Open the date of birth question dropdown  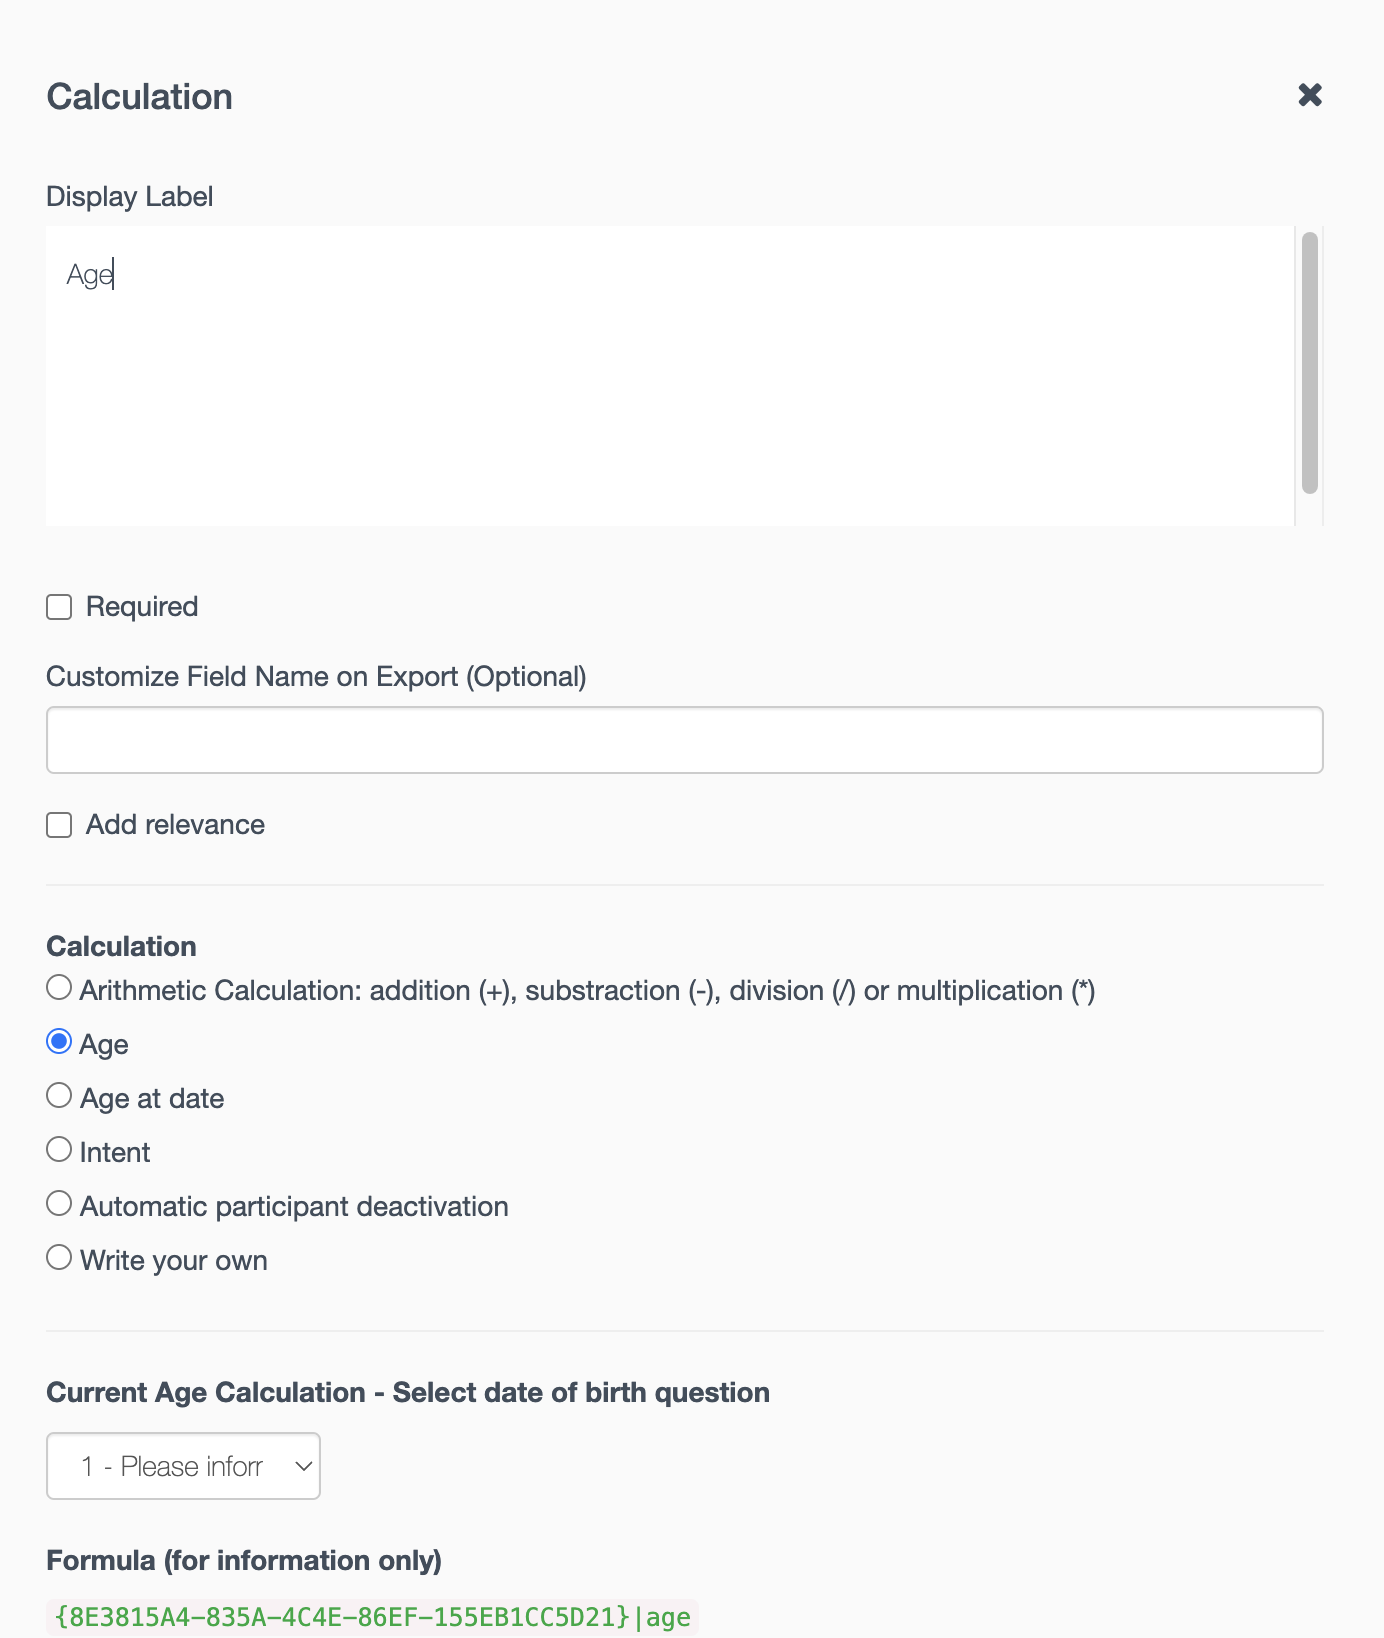(183, 1466)
